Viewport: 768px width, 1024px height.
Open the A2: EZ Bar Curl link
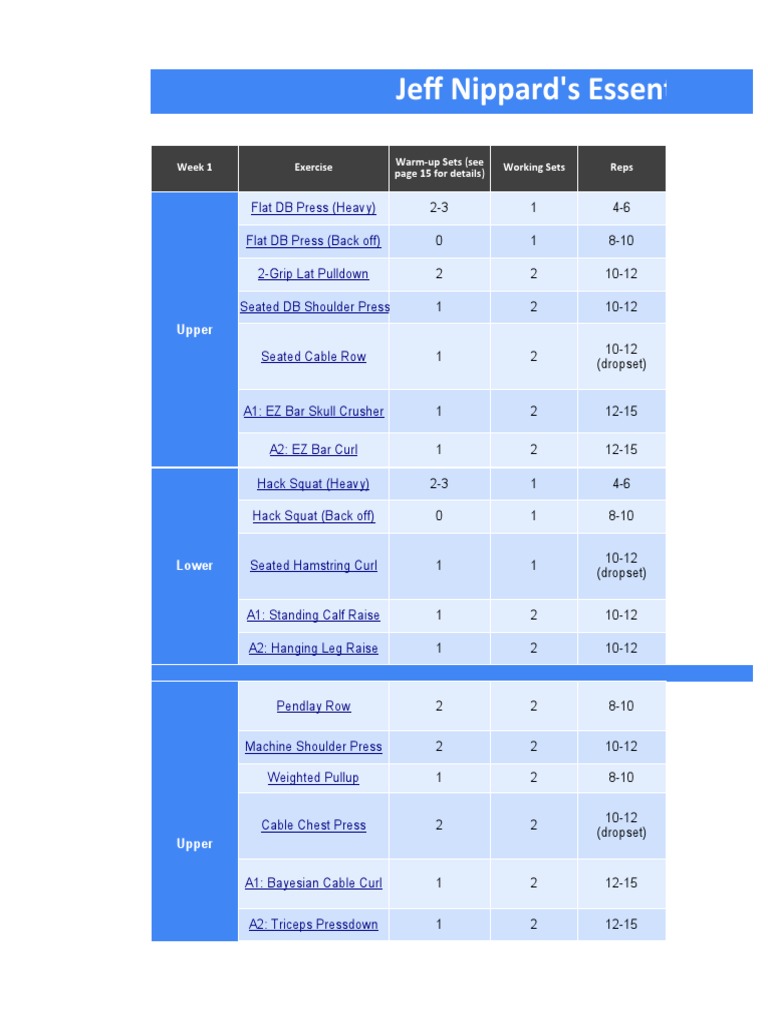click(313, 450)
